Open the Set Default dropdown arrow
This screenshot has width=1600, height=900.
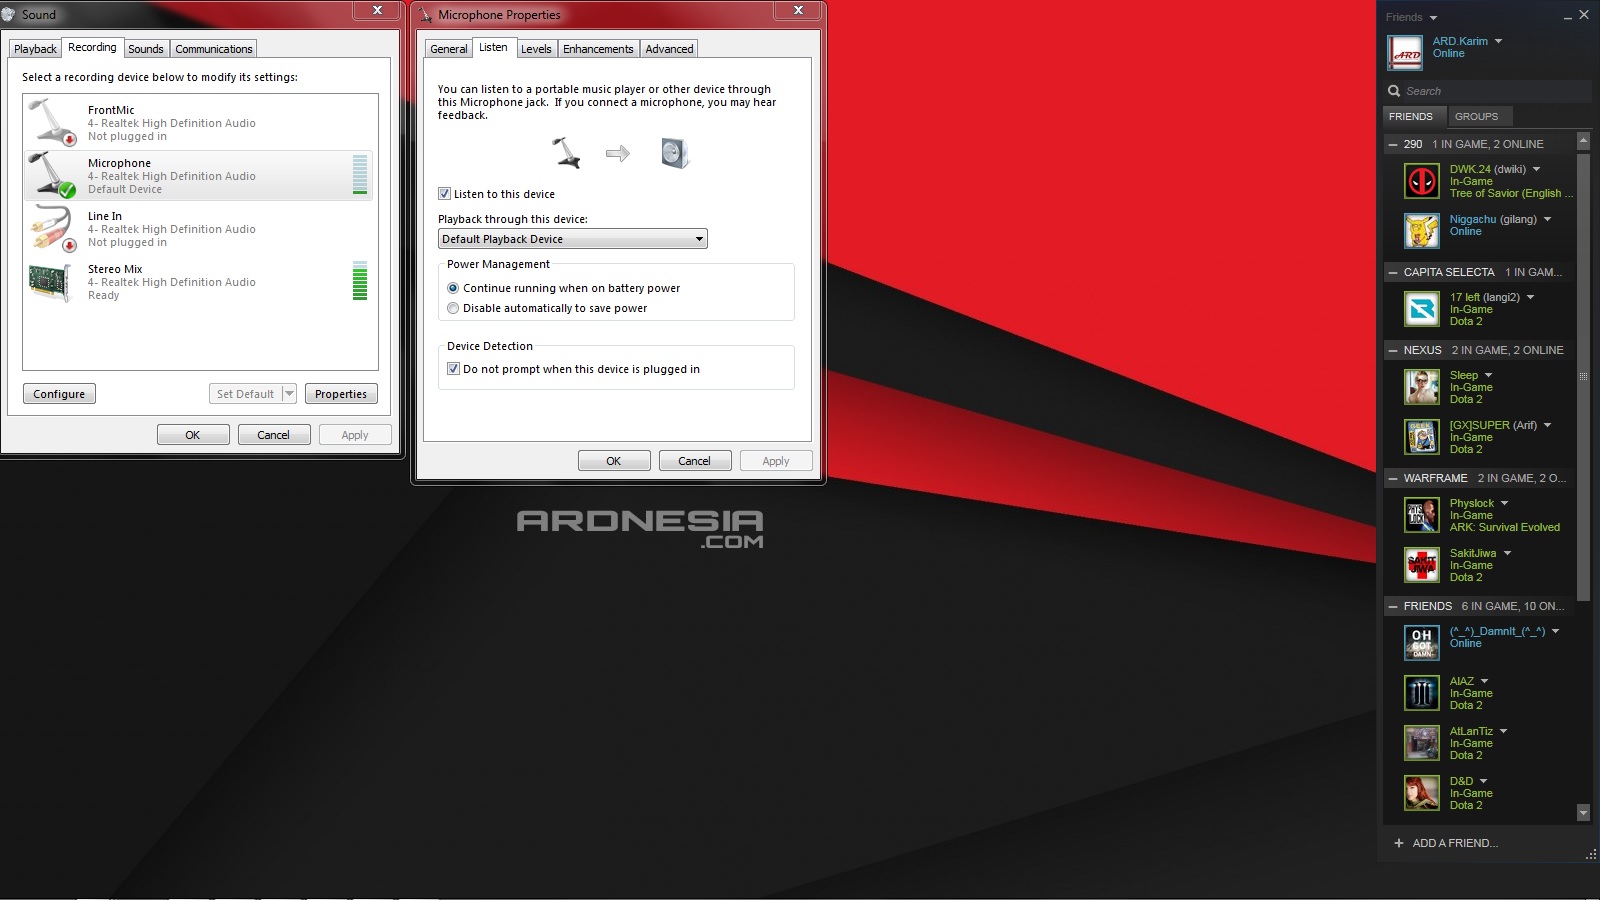pos(289,394)
